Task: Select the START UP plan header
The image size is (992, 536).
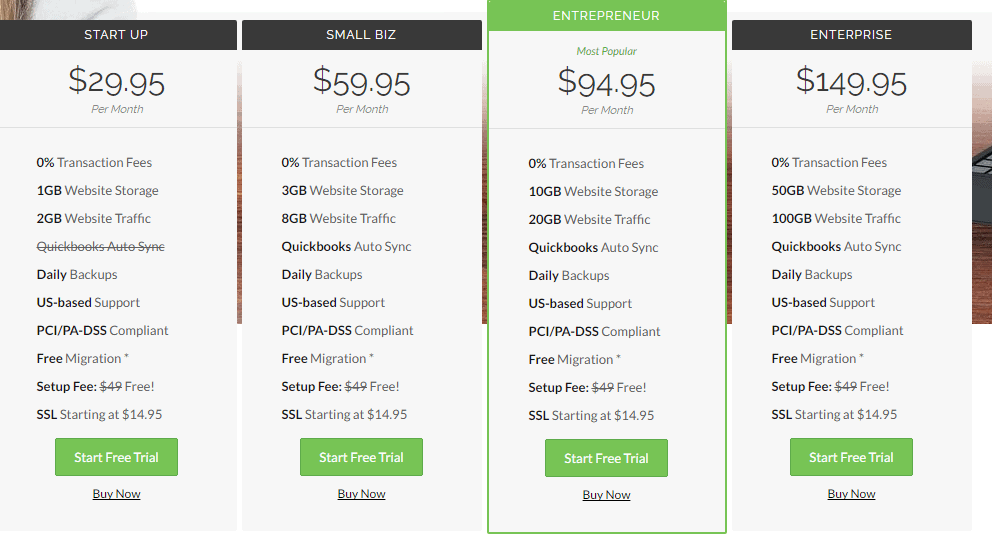Action: (x=116, y=35)
